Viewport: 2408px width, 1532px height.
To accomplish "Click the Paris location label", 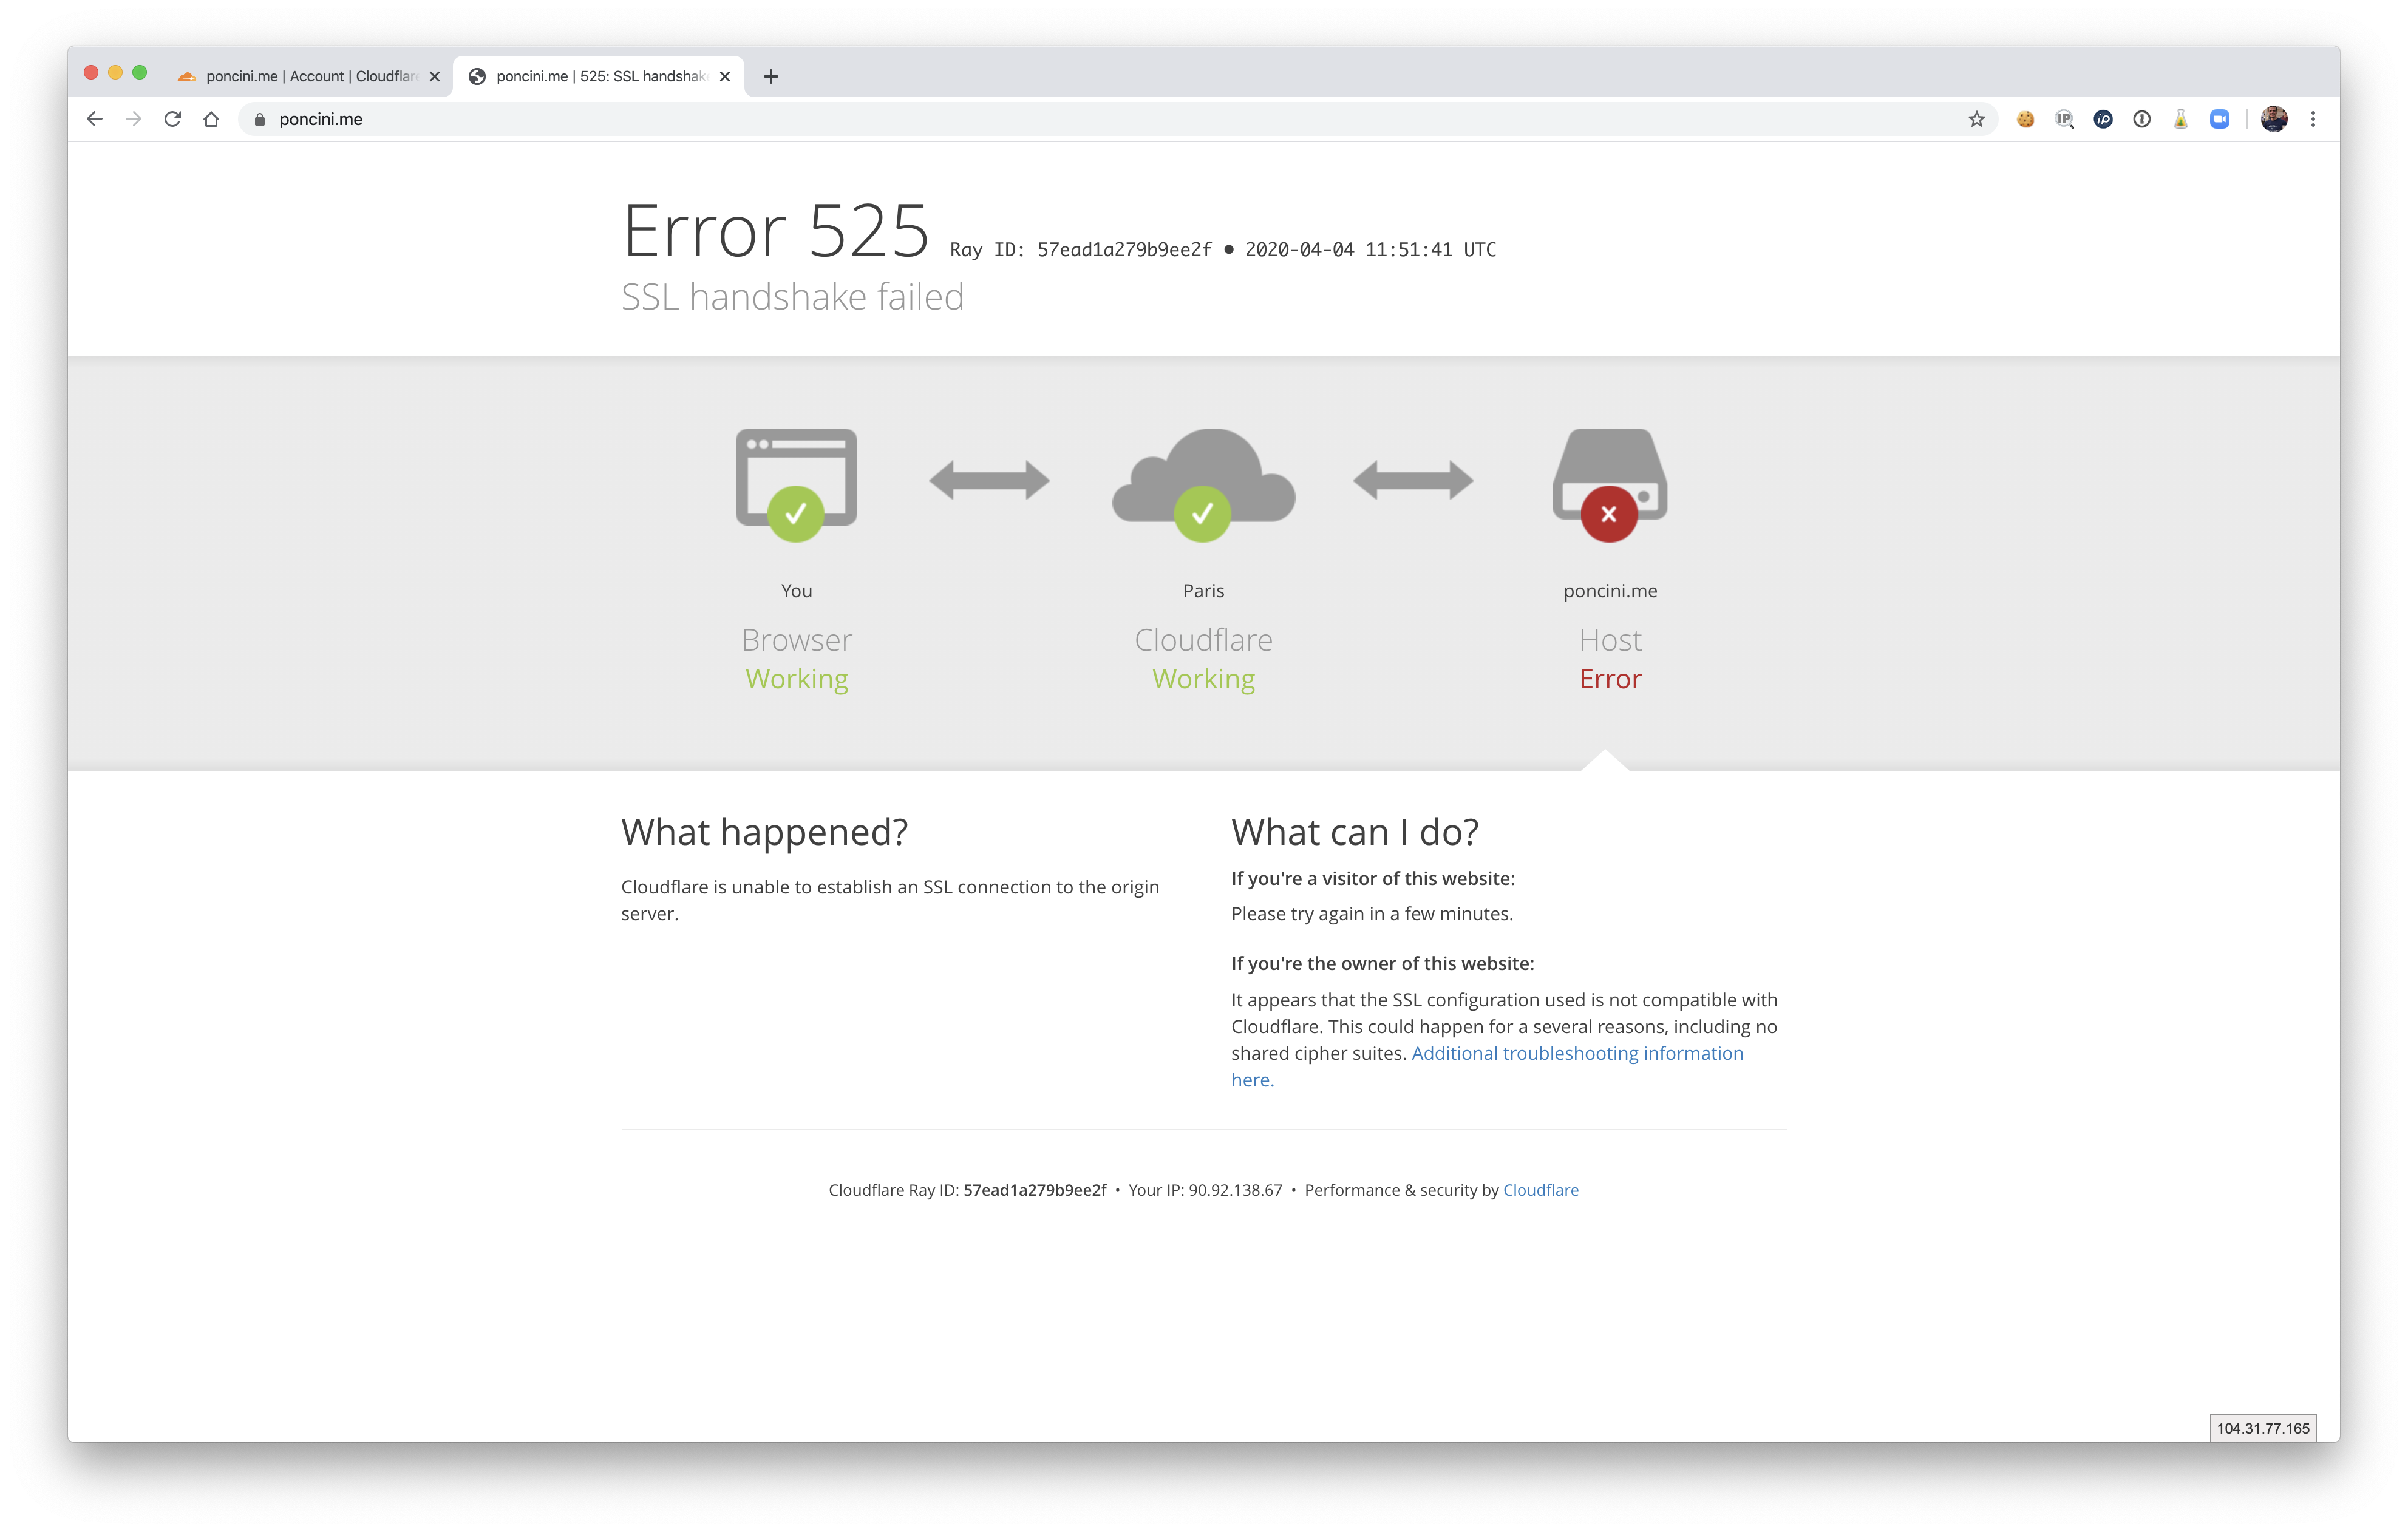I will pyautogui.click(x=1203, y=591).
